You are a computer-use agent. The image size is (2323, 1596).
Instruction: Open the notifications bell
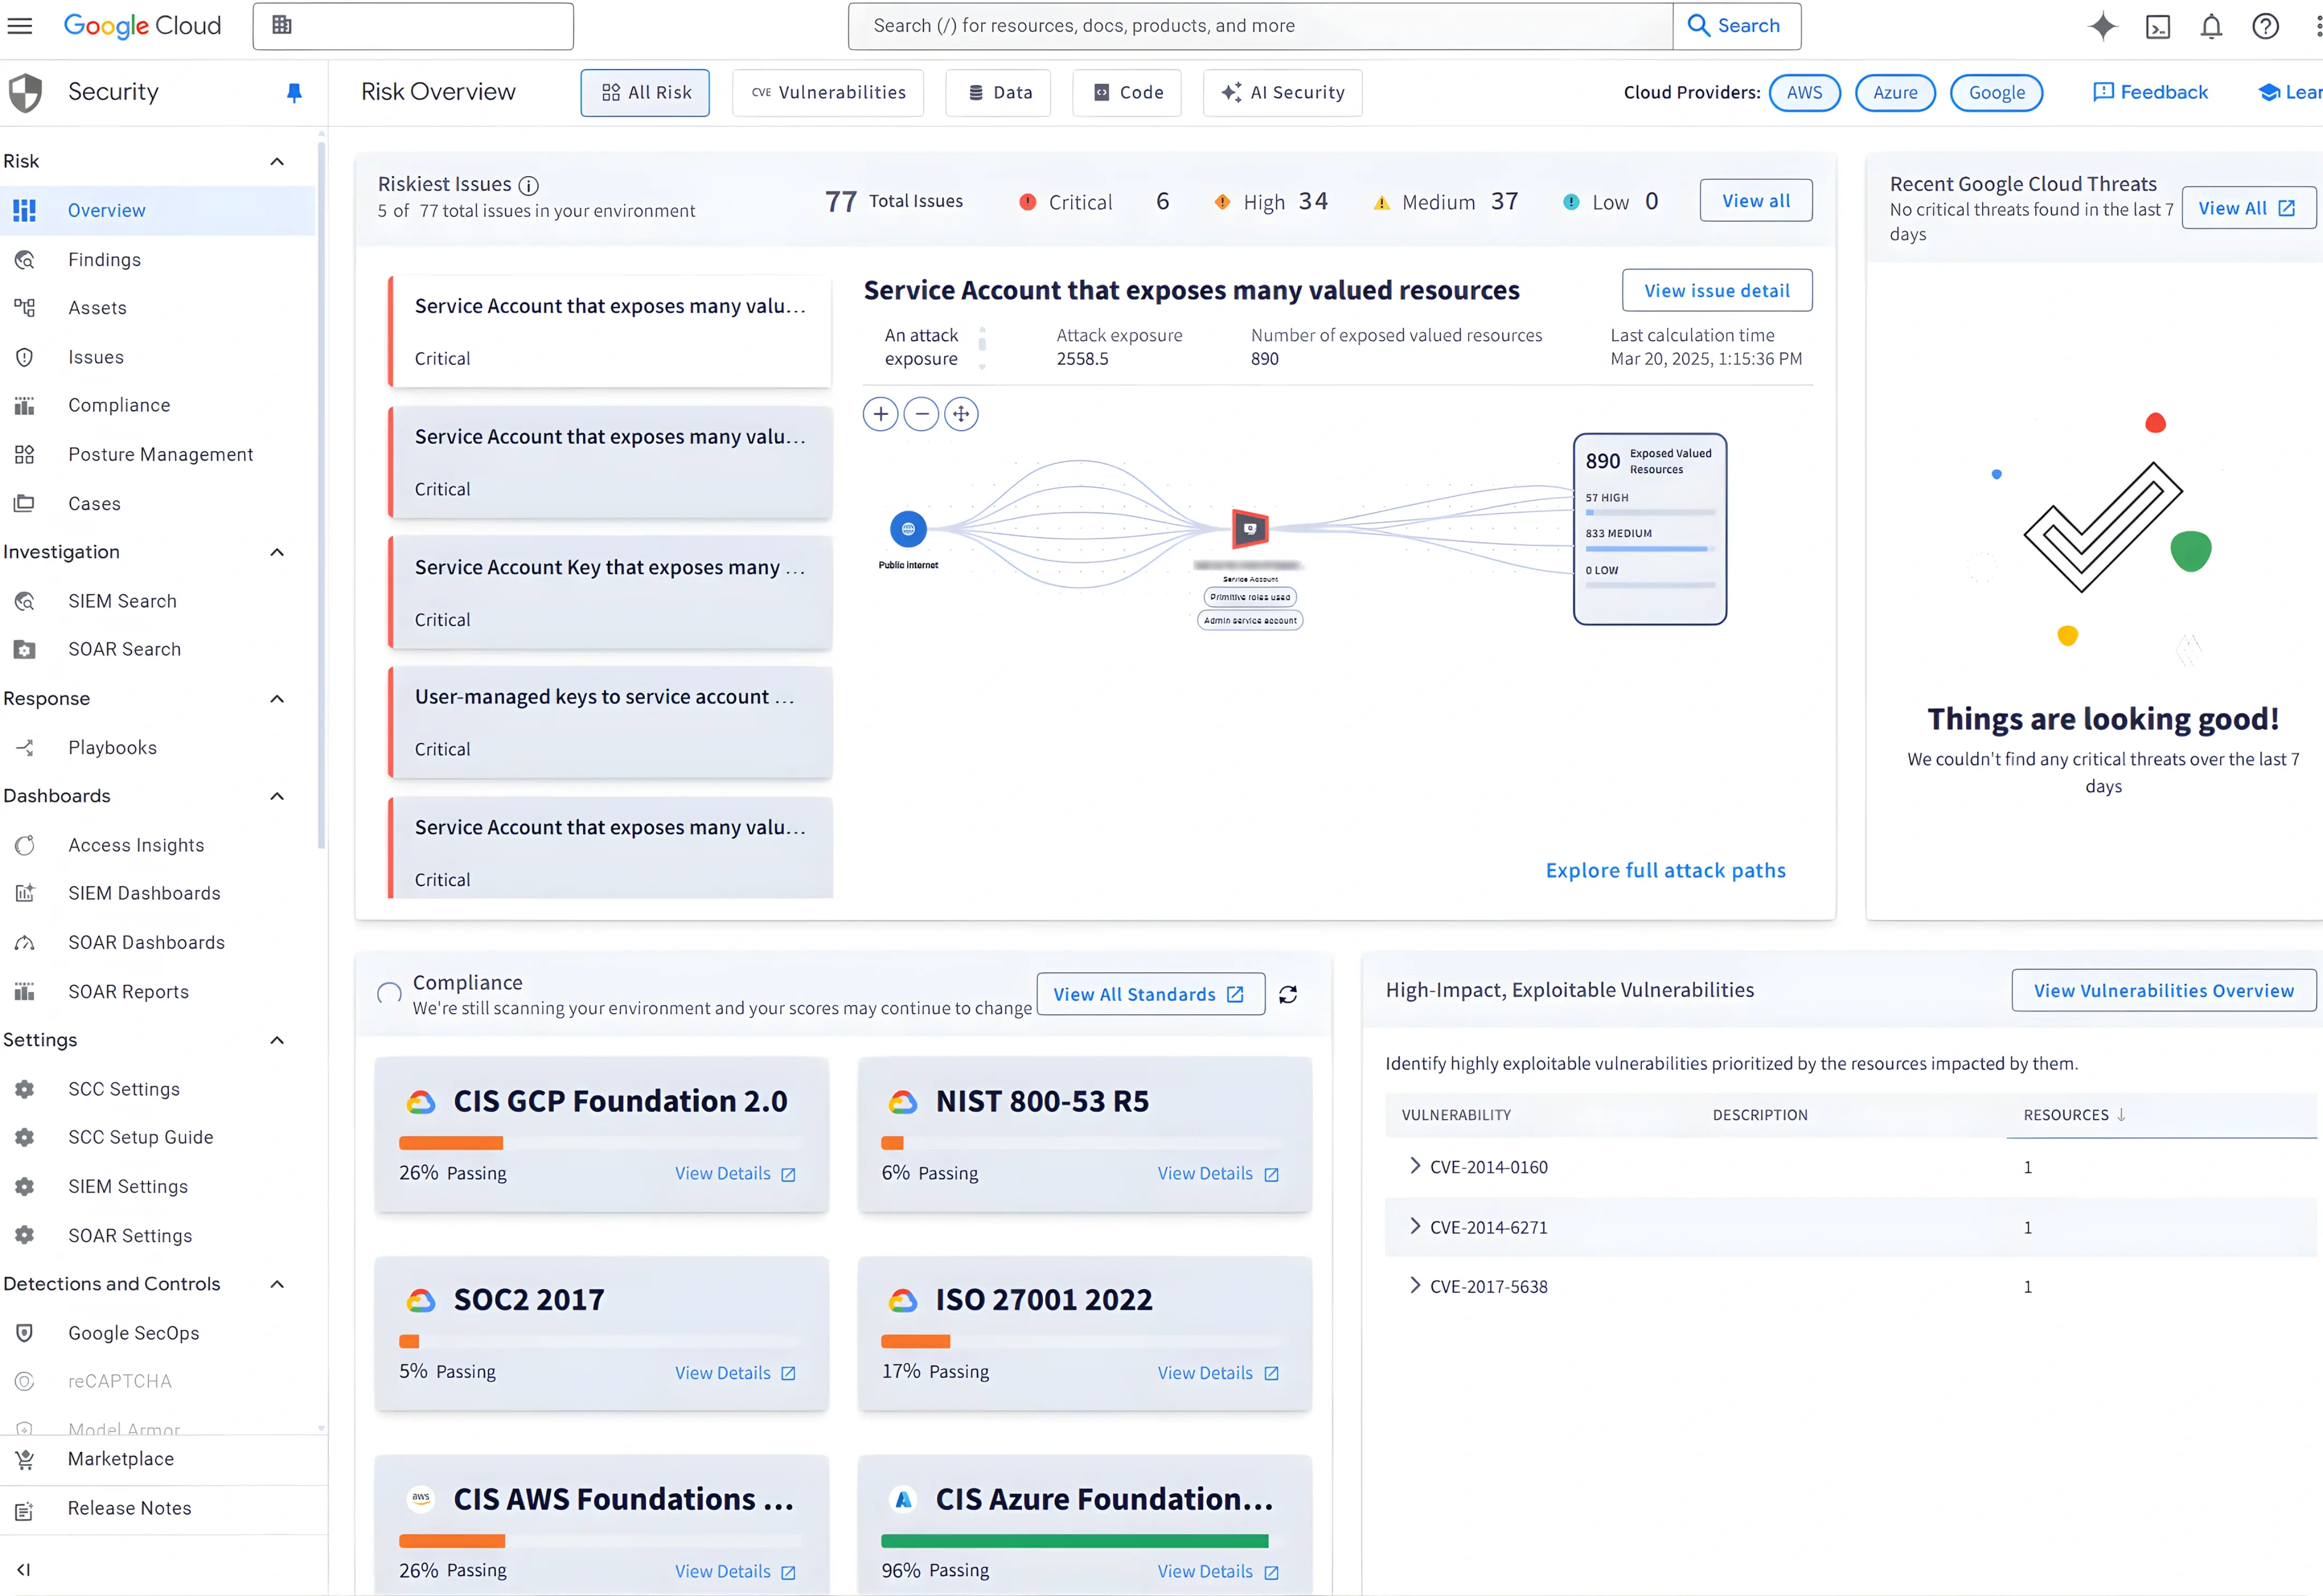(x=2211, y=26)
